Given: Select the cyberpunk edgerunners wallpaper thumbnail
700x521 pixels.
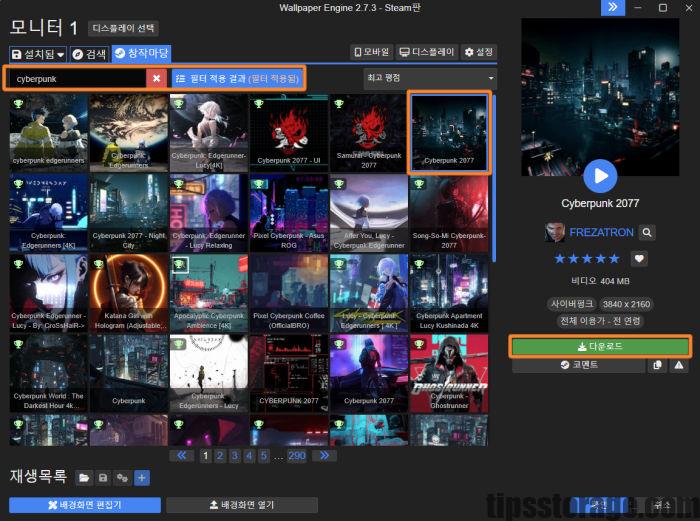Looking at the screenshot, I should [x=49, y=133].
